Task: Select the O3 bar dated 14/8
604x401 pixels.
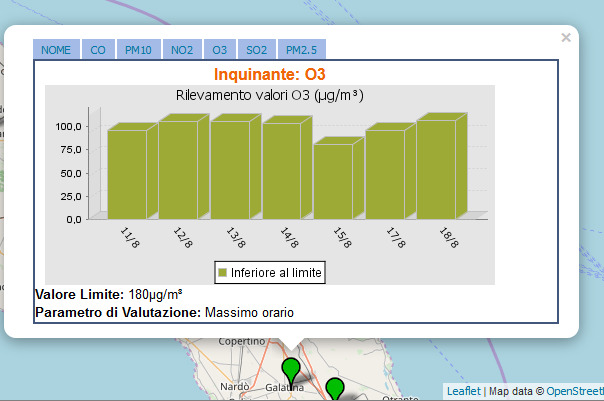Action: [281, 169]
